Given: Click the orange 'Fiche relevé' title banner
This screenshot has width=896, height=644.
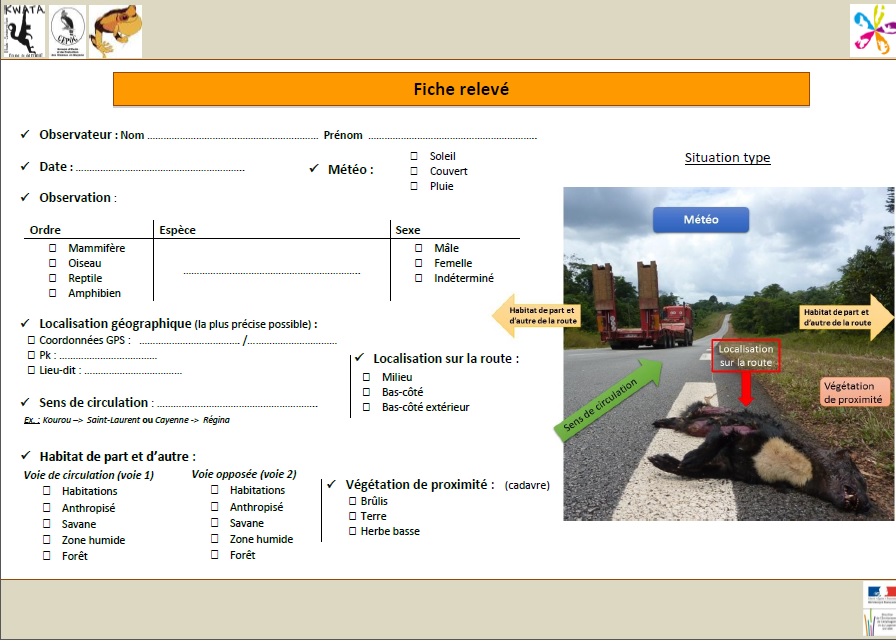Looking at the screenshot, I should tap(461, 89).
